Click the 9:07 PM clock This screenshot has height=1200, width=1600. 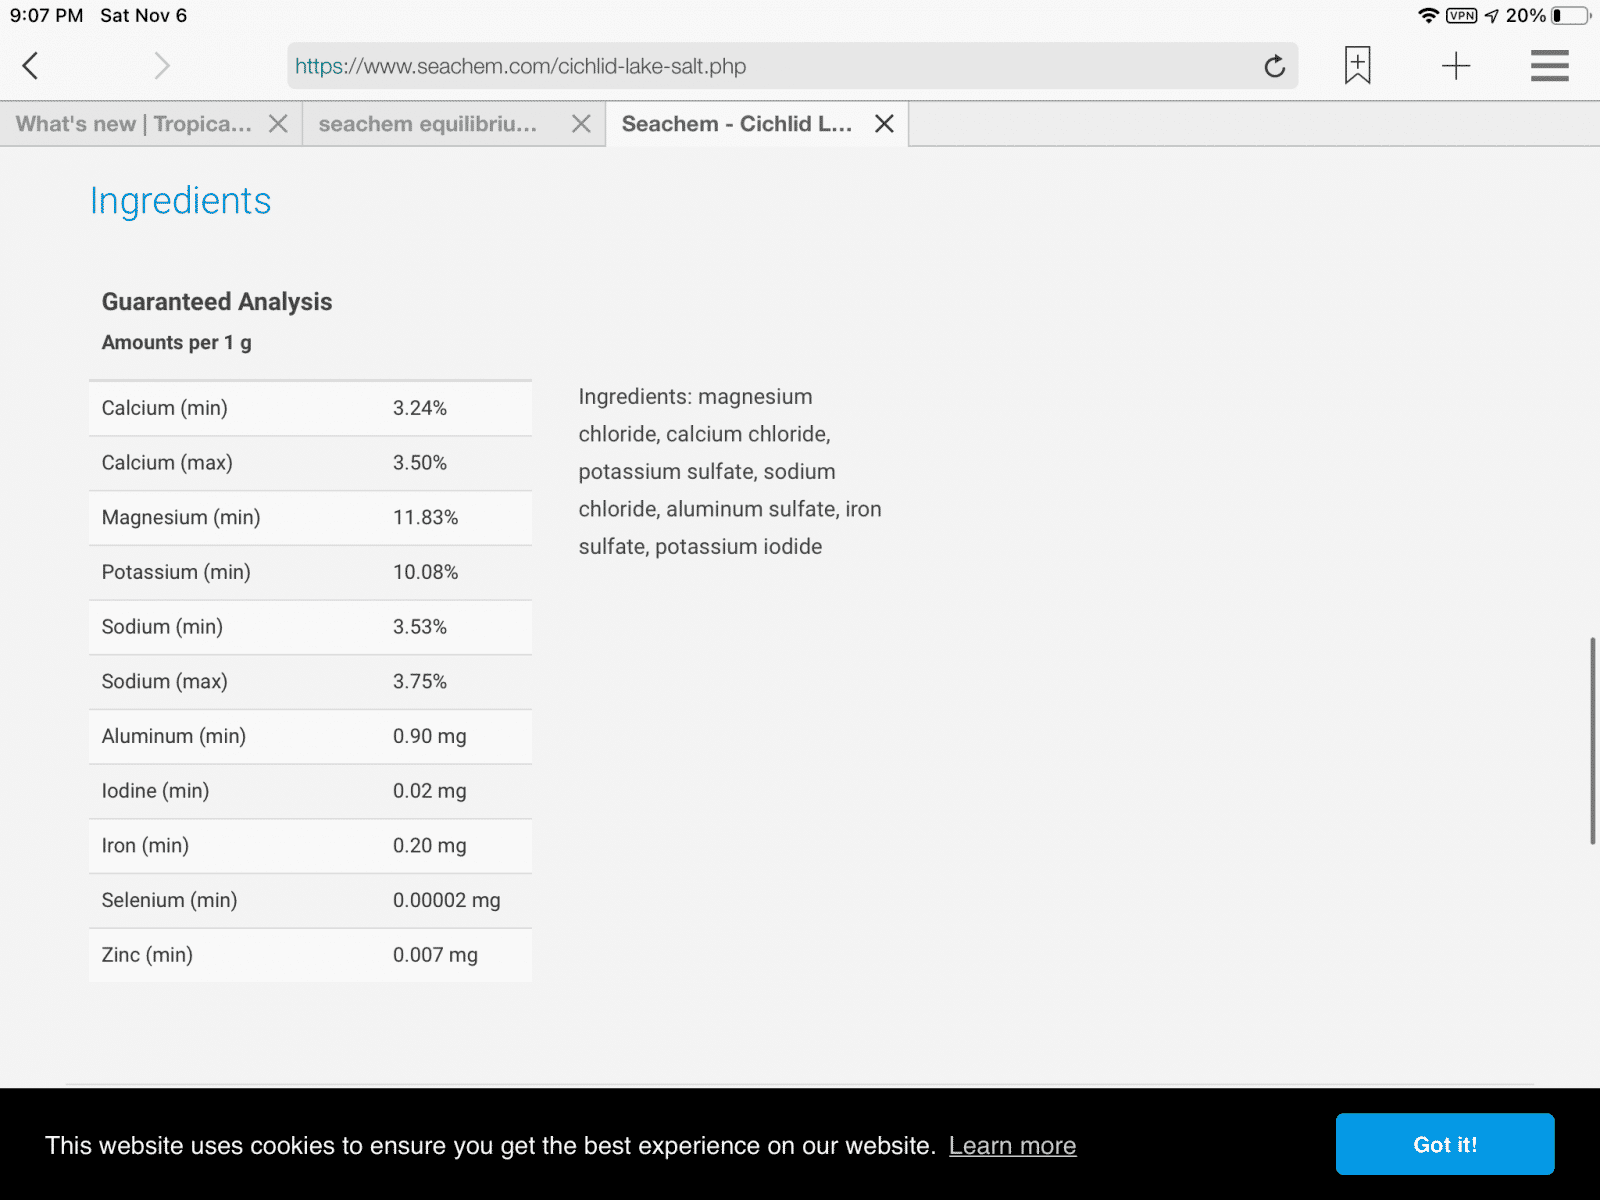tap(46, 16)
